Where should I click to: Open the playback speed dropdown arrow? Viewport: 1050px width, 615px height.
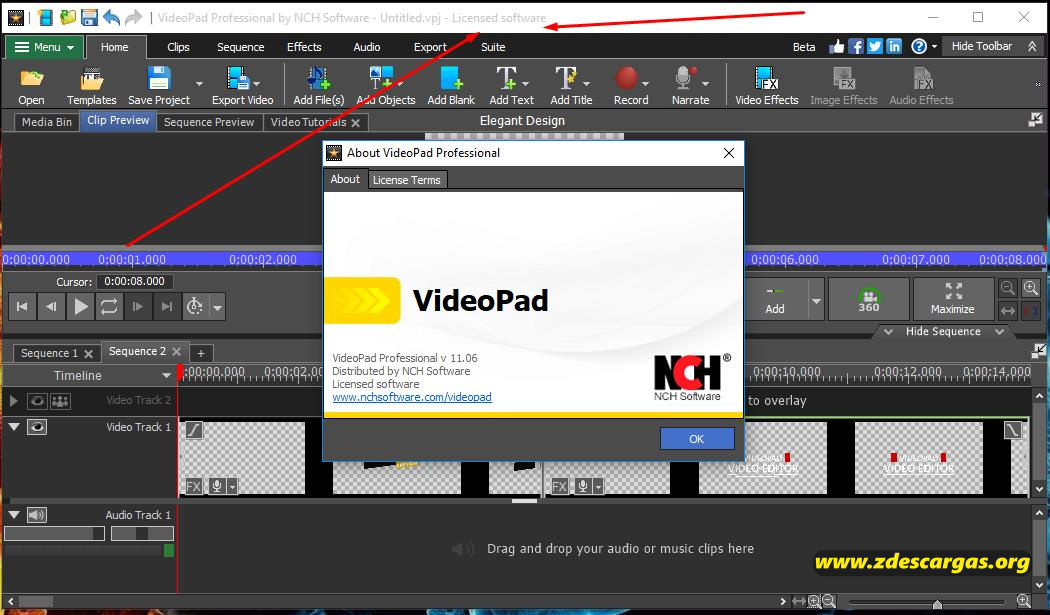pos(217,308)
